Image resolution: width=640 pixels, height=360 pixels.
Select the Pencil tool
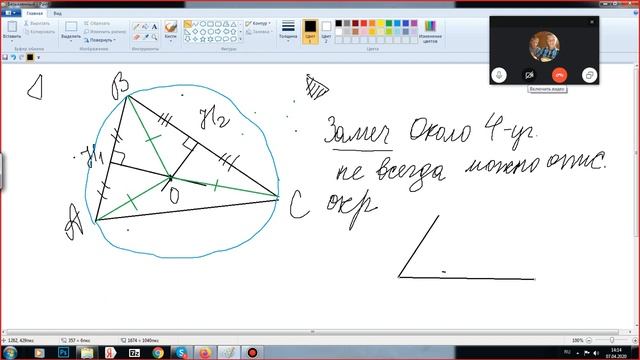pyautogui.click(x=136, y=27)
